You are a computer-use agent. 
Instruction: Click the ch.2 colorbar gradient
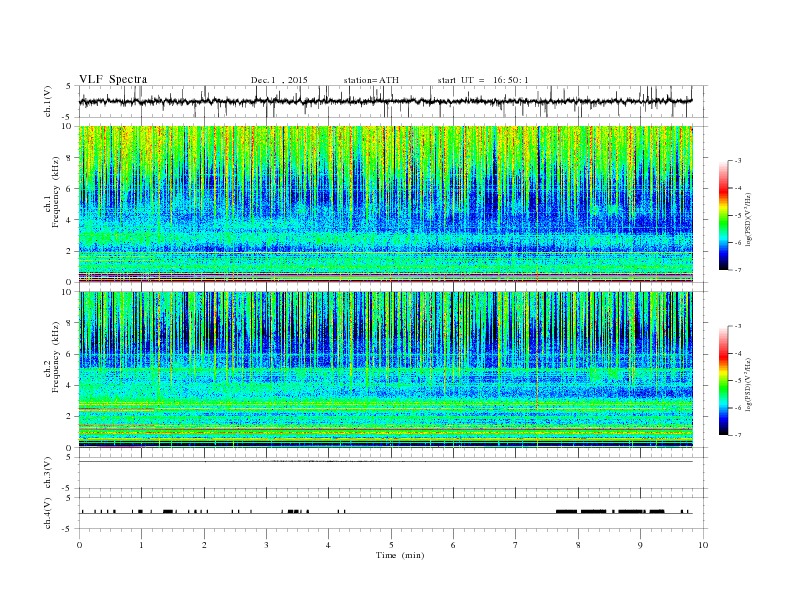723,380
